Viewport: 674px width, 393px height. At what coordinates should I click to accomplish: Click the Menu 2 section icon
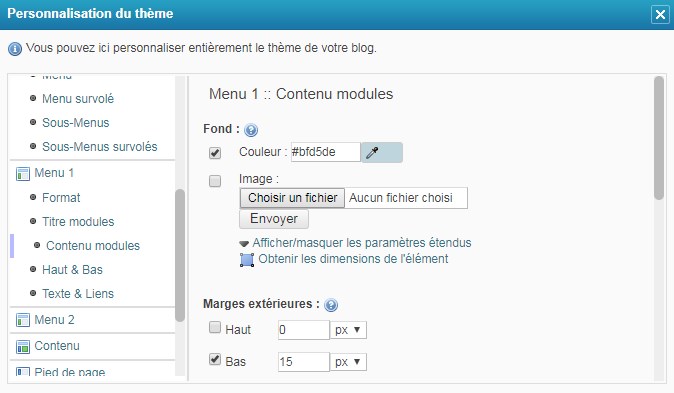tap(22, 320)
